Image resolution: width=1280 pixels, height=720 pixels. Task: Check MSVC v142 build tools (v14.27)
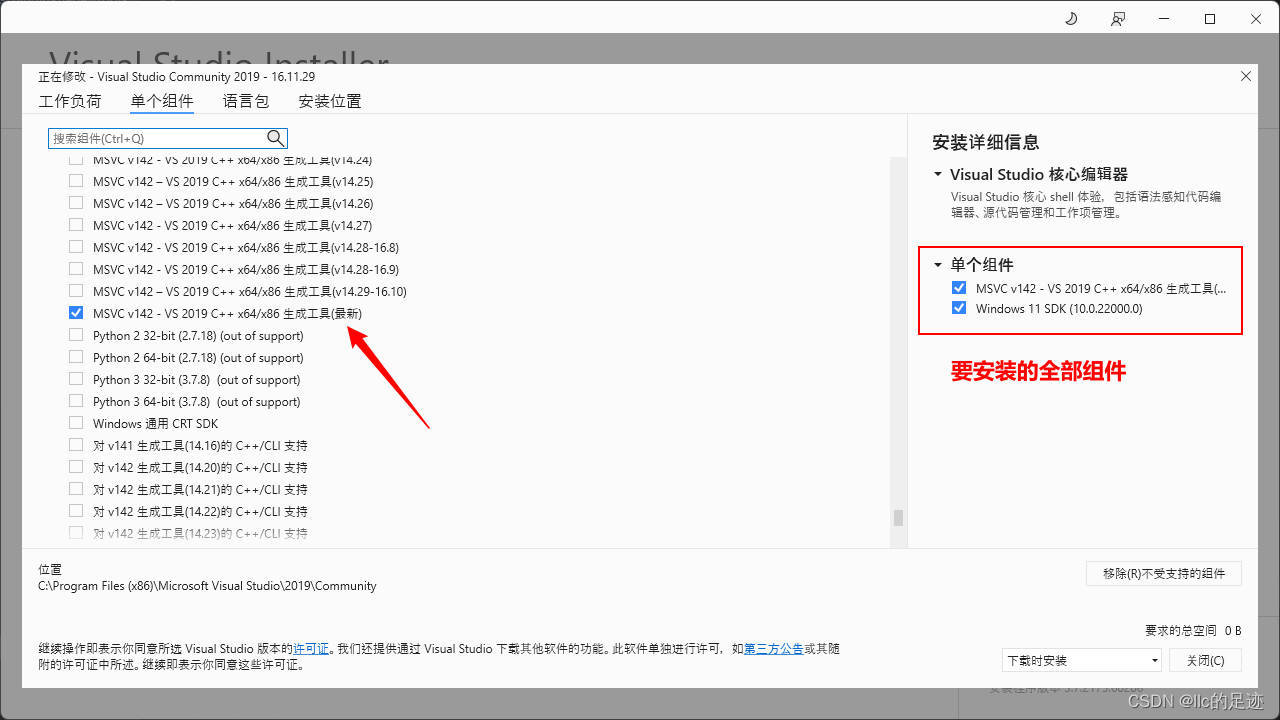(x=76, y=225)
